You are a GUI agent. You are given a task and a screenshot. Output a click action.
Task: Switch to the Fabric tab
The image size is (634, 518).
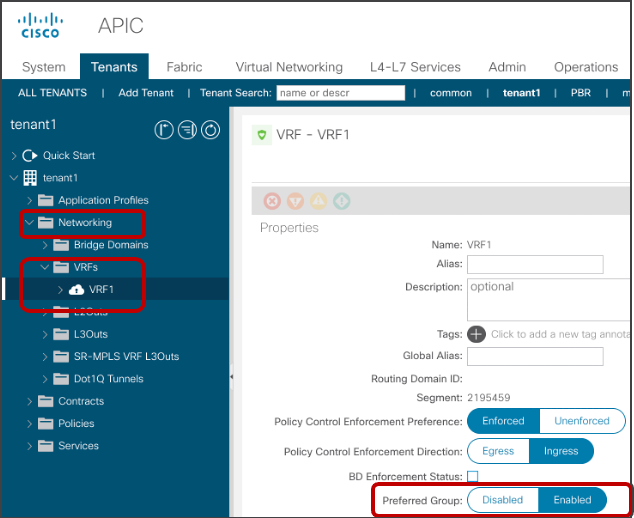[184, 67]
